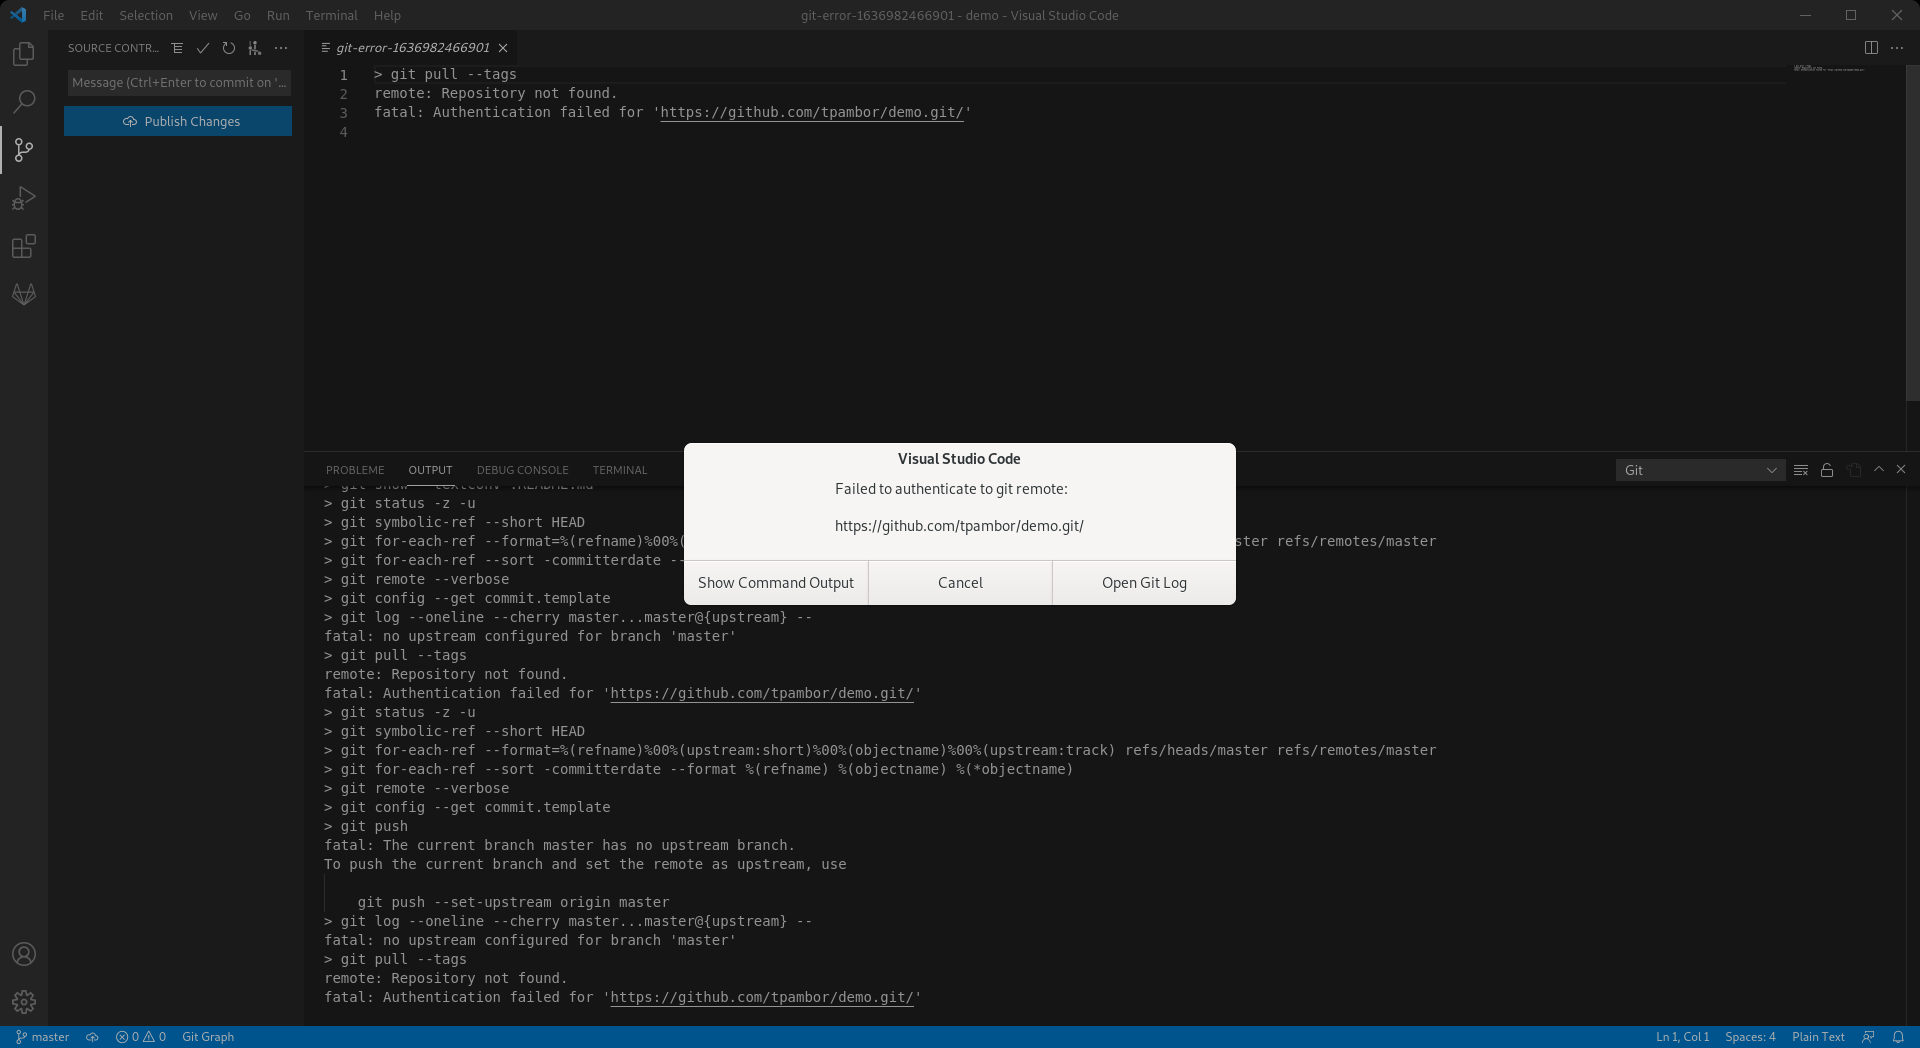Toggle output auto-scroll lock

coord(1827,470)
